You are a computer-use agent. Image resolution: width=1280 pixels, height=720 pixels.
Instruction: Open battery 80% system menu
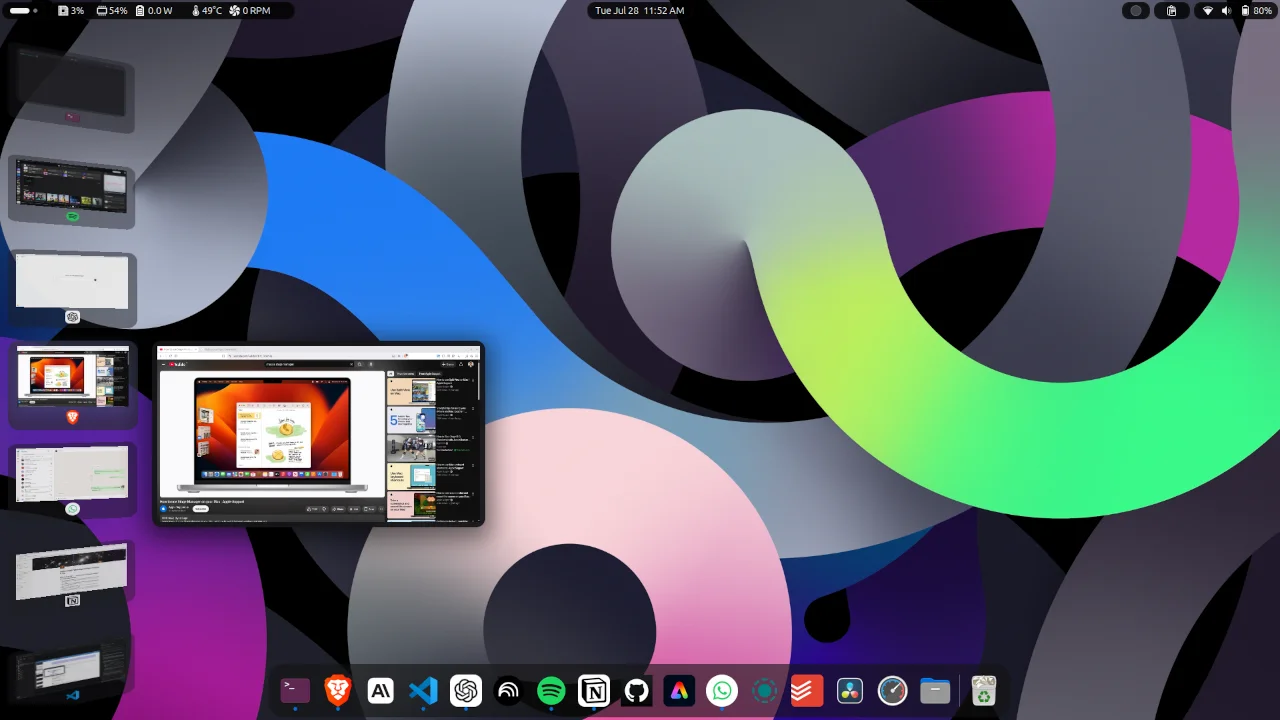(1256, 10)
